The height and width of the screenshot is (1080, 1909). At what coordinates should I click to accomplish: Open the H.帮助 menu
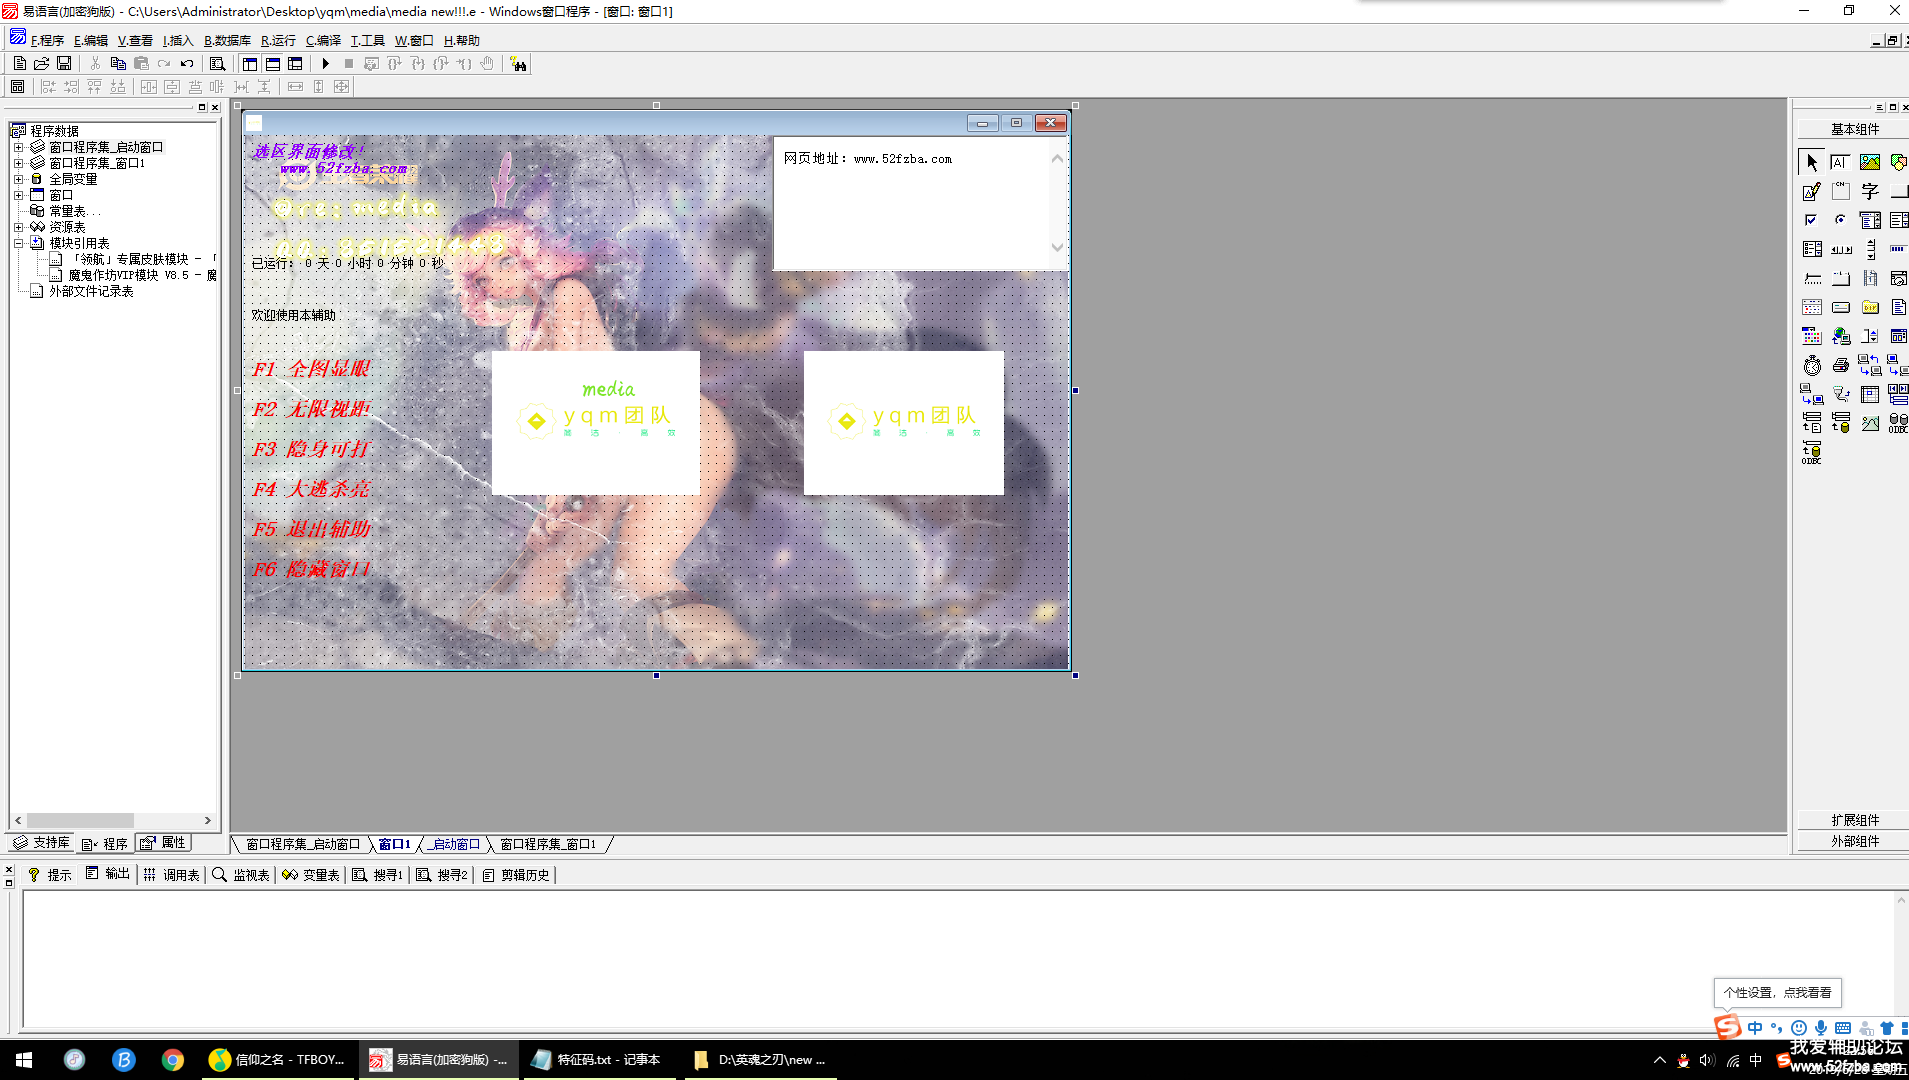point(462,41)
